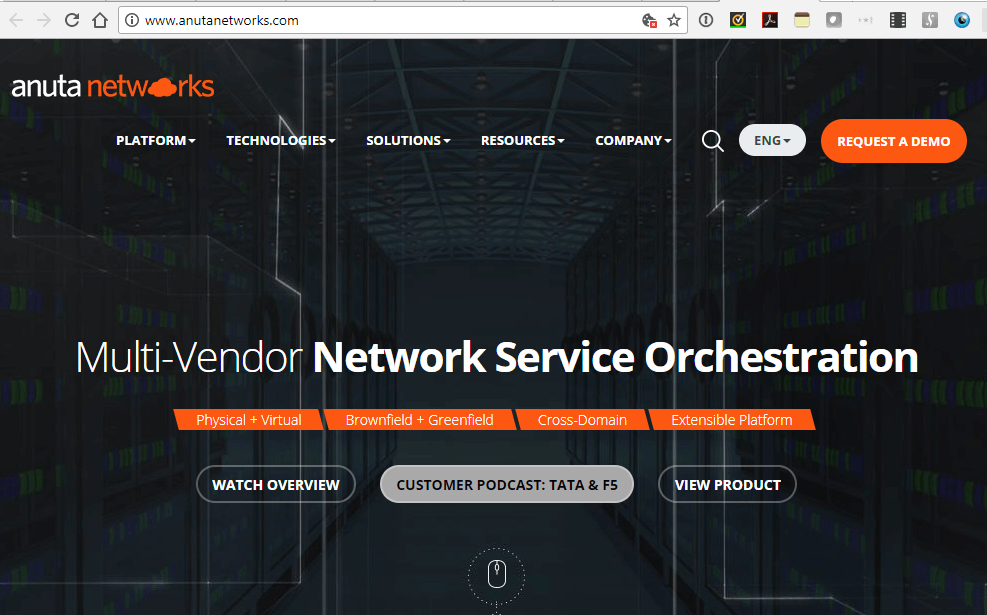Click the blue eye extension icon
Viewport: 987px width, 615px height.
pyautogui.click(x=962, y=19)
